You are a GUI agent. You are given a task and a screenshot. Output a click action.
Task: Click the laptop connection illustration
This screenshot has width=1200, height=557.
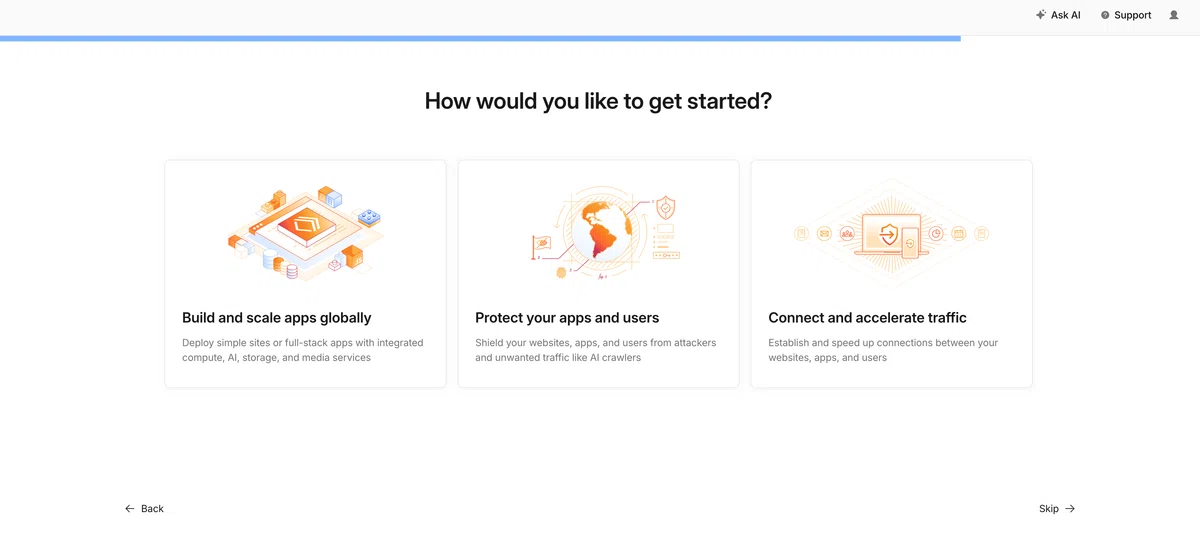point(891,234)
